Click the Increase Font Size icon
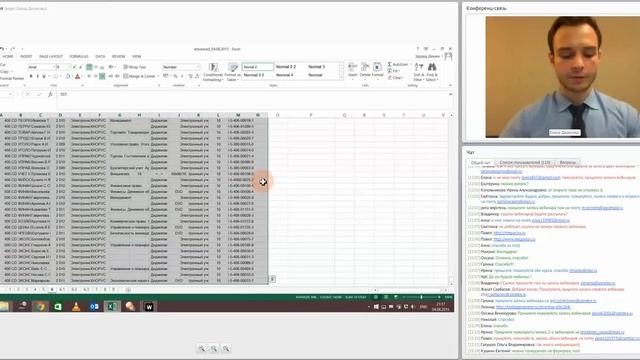Screen dimensions: 640x360 point(74,67)
